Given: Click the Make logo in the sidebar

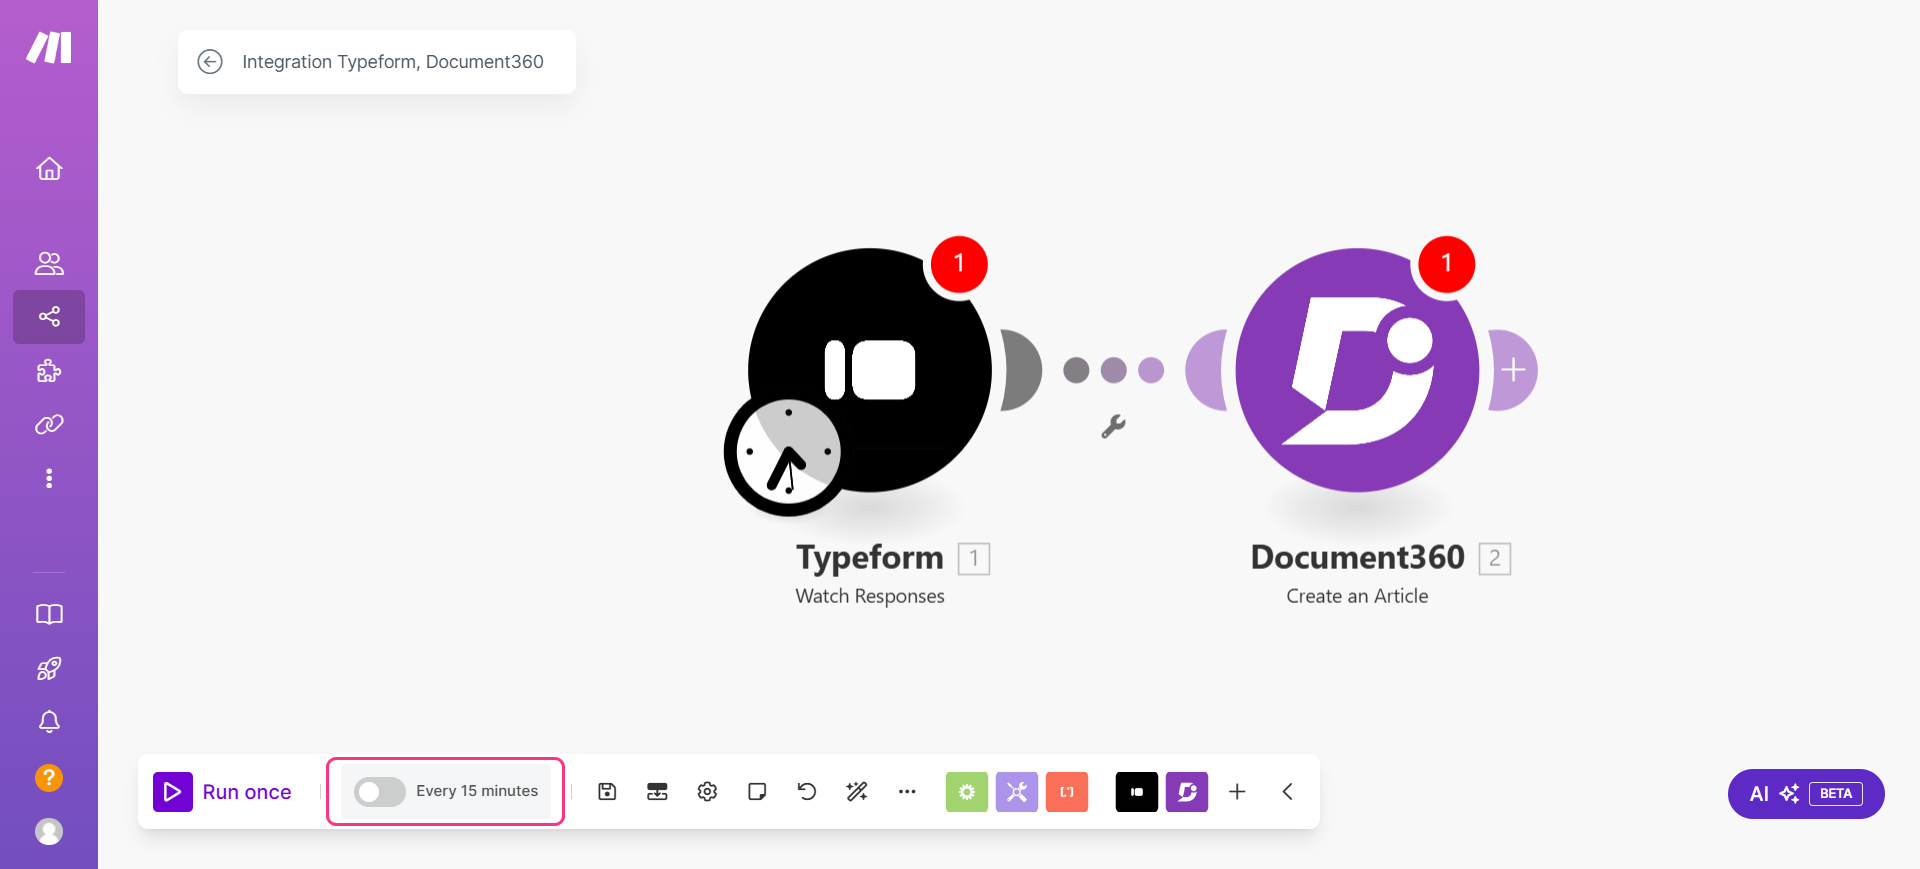Looking at the screenshot, I should click(49, 47).
